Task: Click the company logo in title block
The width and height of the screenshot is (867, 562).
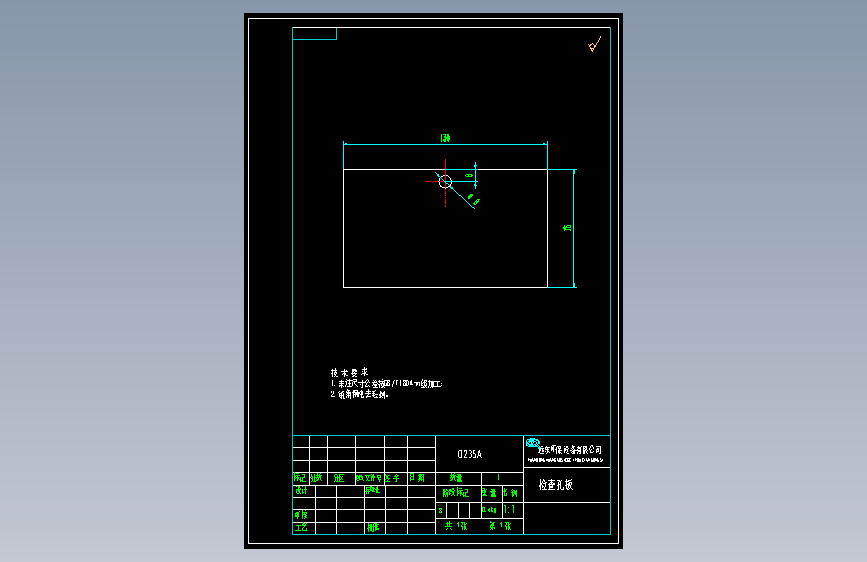Action: point(532,443)
